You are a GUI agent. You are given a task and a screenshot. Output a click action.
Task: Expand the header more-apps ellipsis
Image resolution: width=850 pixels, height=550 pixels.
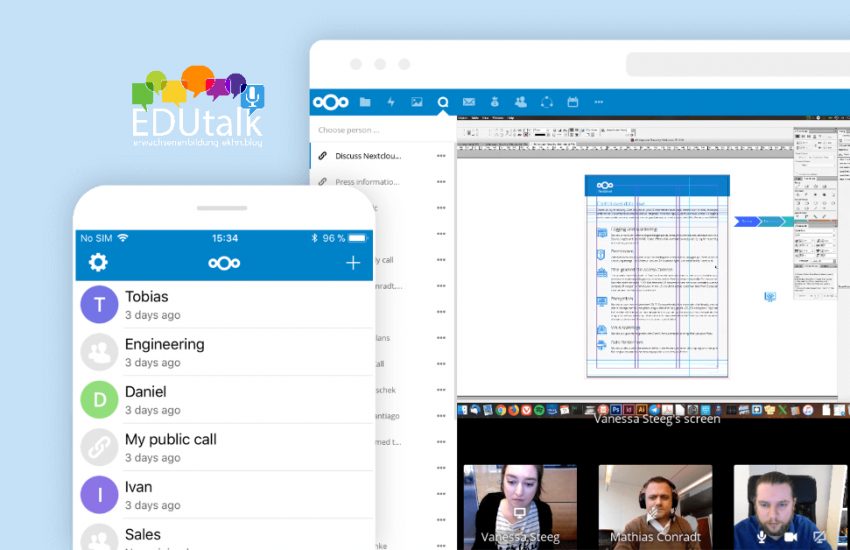598,102
